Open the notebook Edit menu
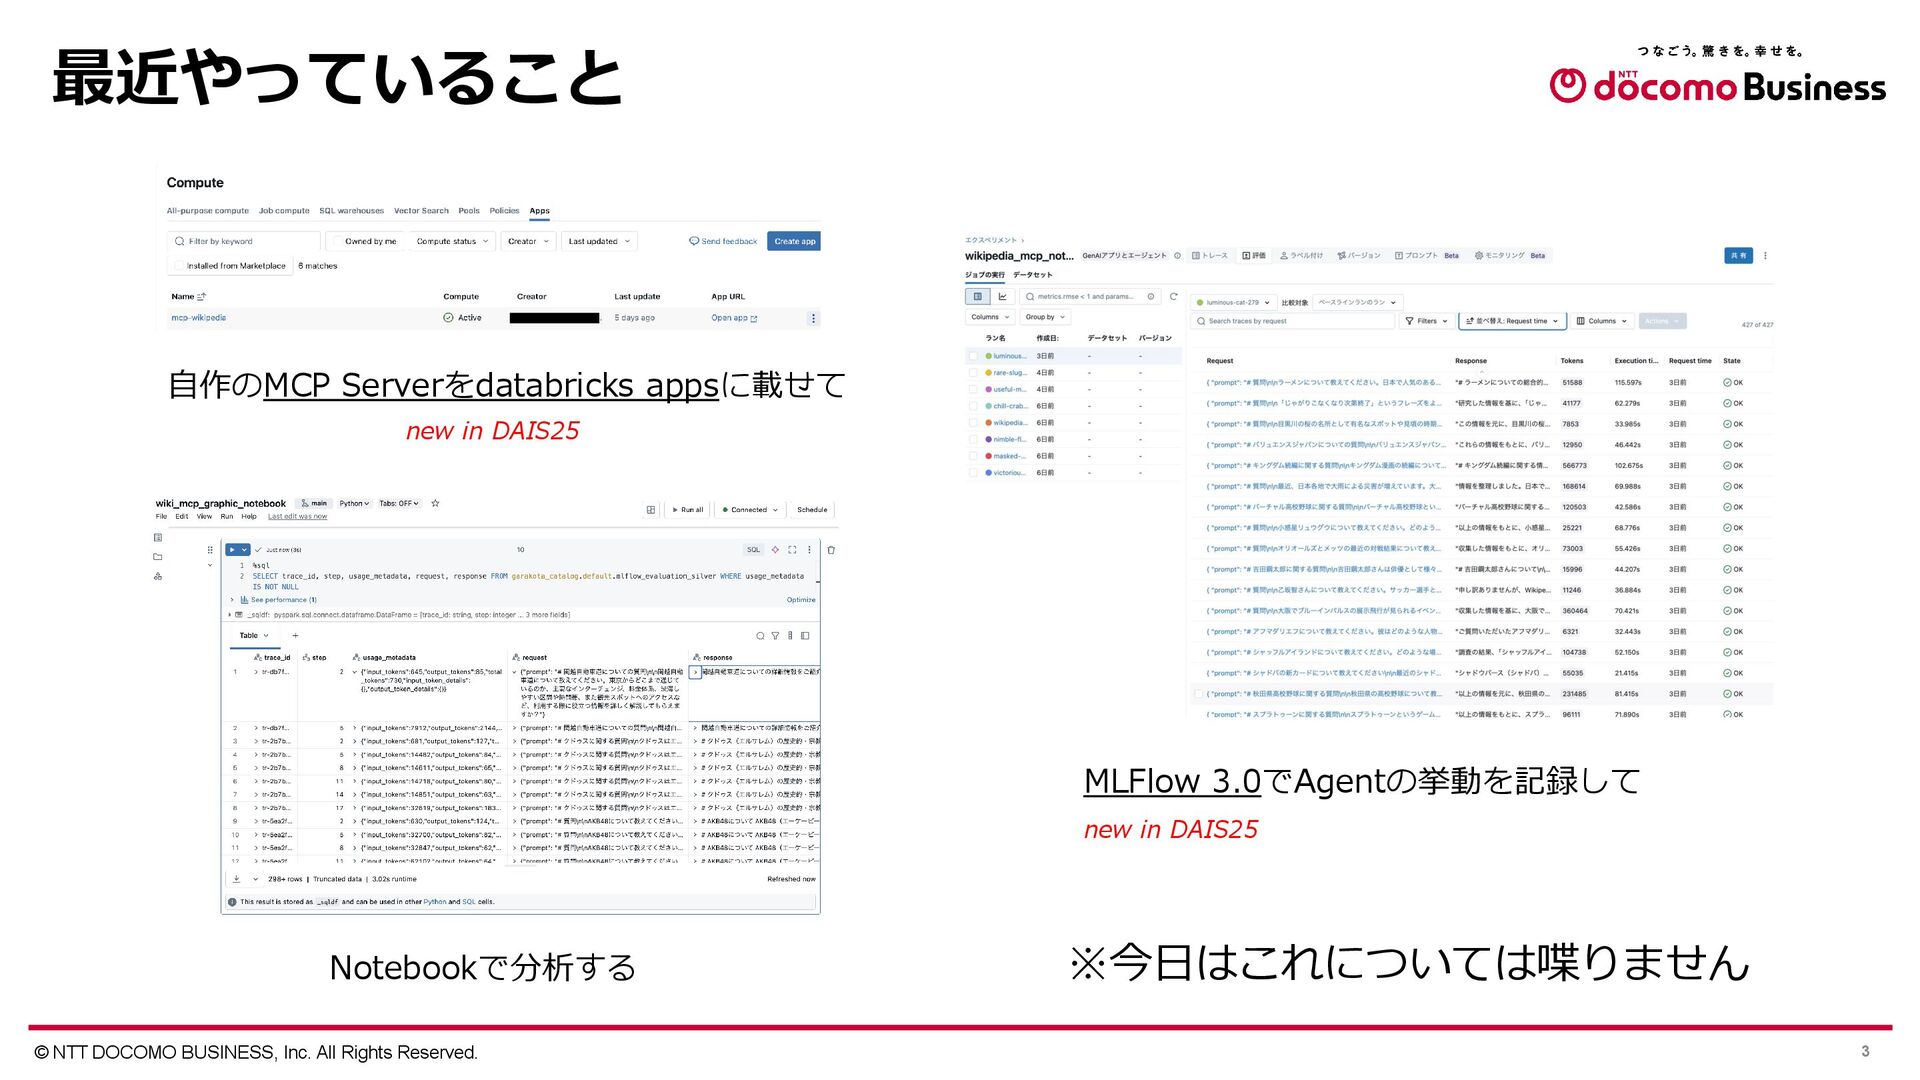 pyautogui.click(x=182, y=517)
